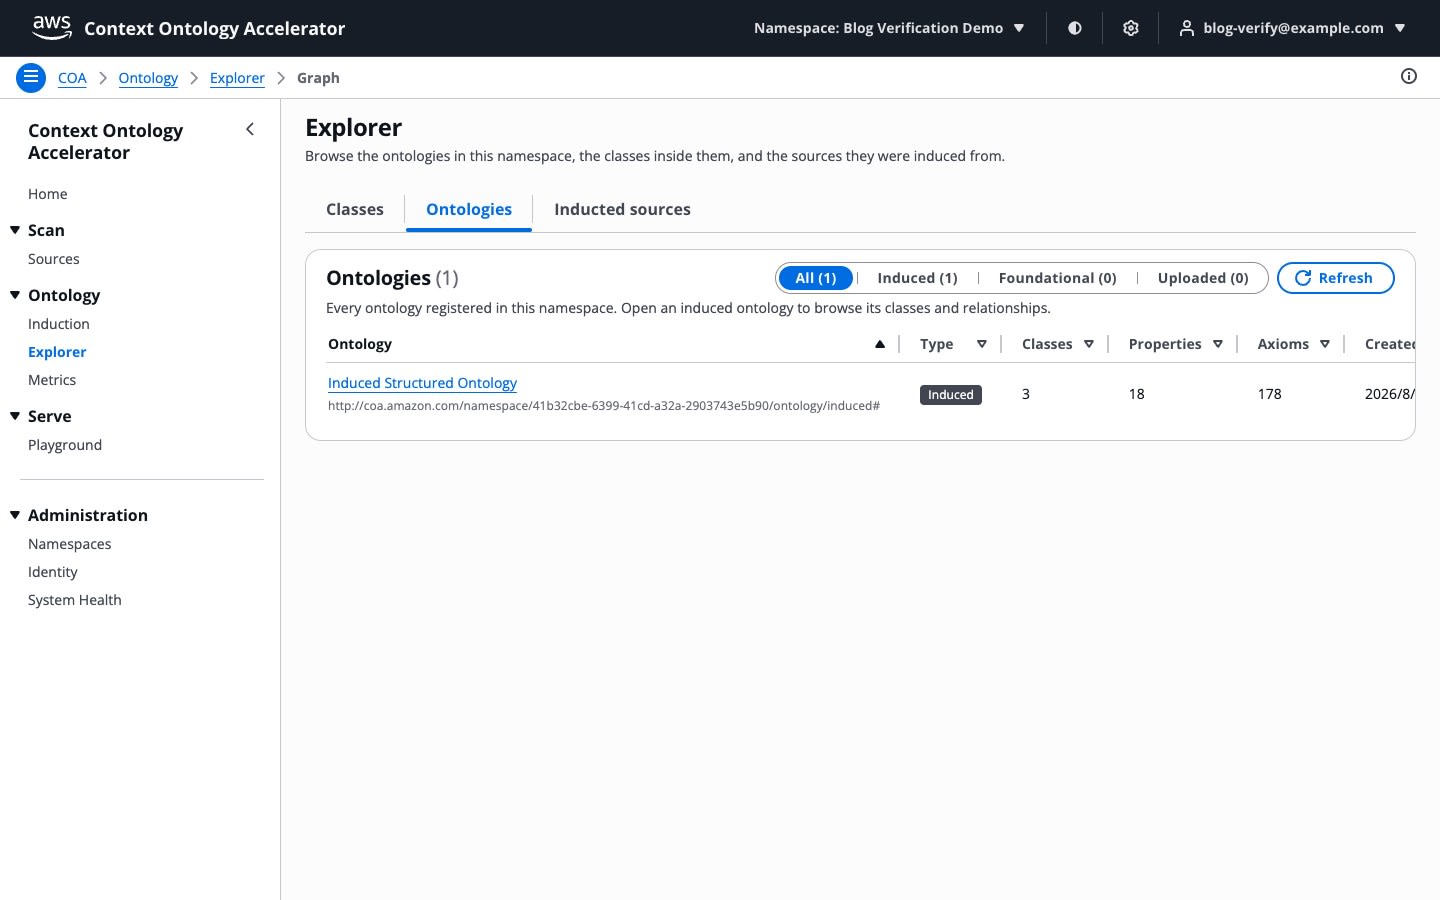Open Home in side navigation
Image resolution: width=1440 pixels, height=900 pixels.
[x=48, y=194]
